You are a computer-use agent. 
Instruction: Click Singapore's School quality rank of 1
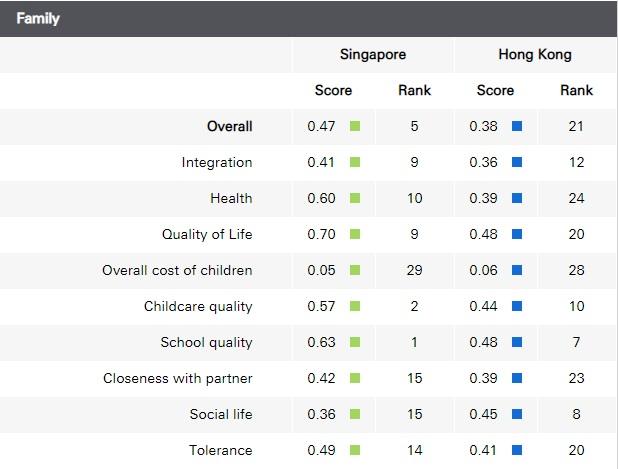pos(414,343)
